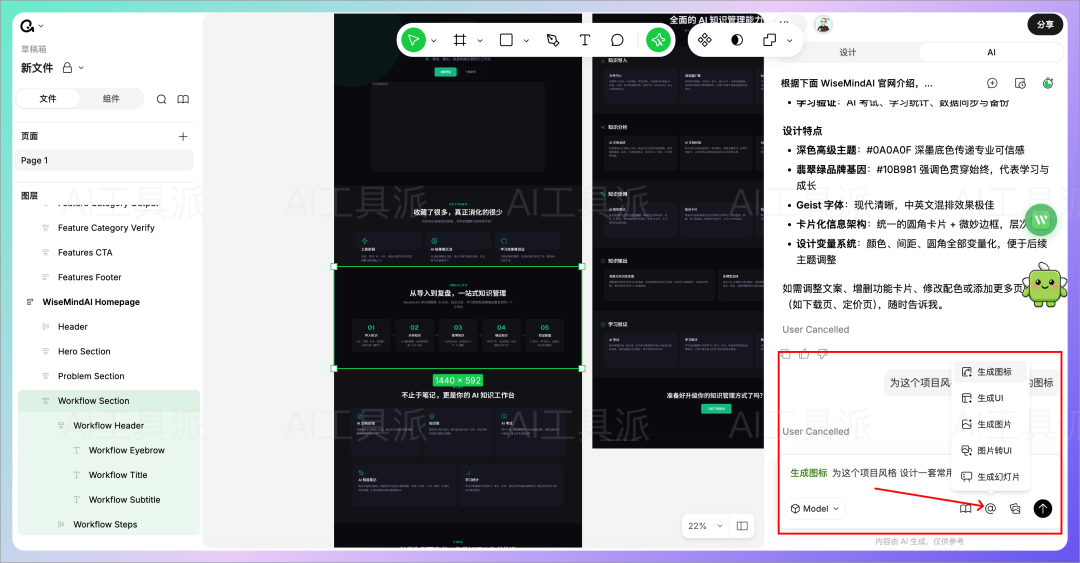Expand the chevron beside the app logo
Viewport: 1080px width, 563px height.
pyautogui.click(x=41, y=26)
